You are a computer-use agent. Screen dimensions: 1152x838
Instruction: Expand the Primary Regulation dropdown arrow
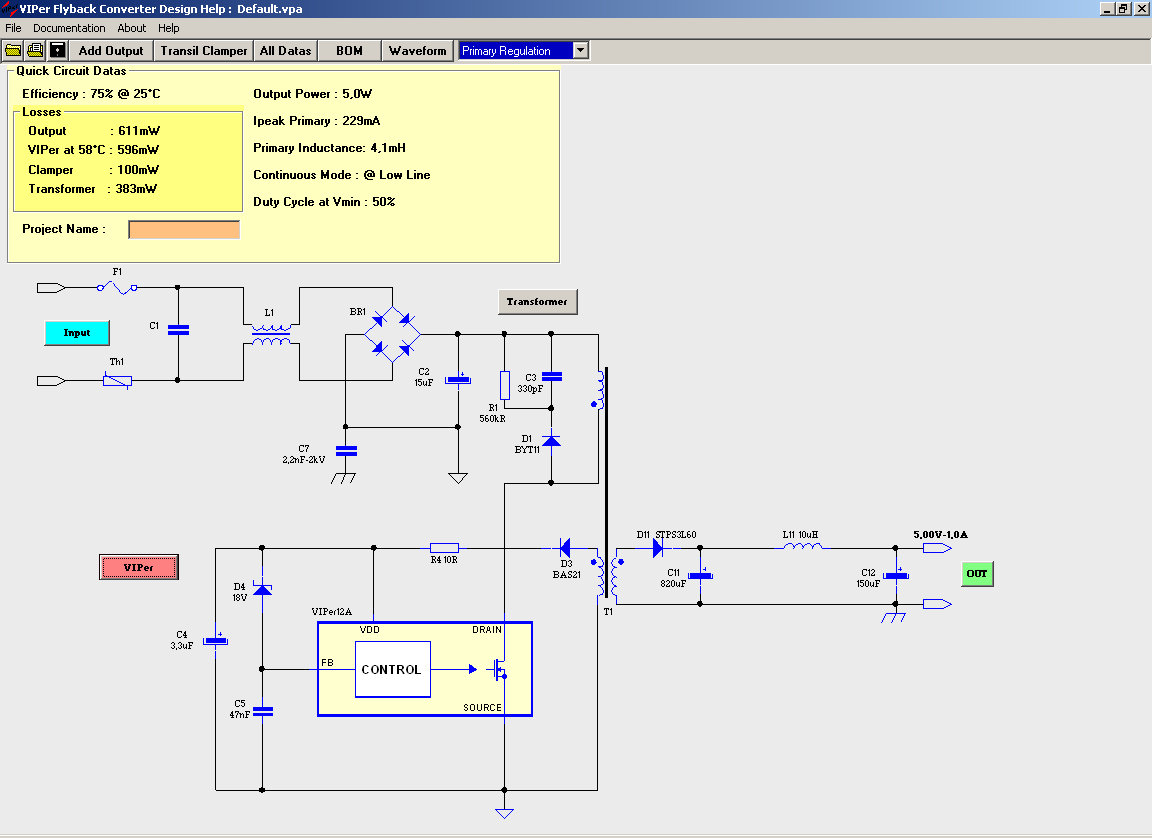pos(580,50)
